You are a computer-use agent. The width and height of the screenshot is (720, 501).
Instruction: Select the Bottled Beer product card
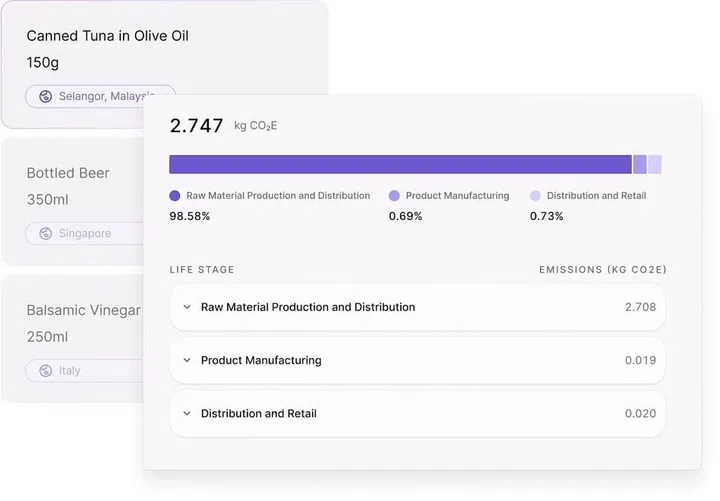click(73, 201)
